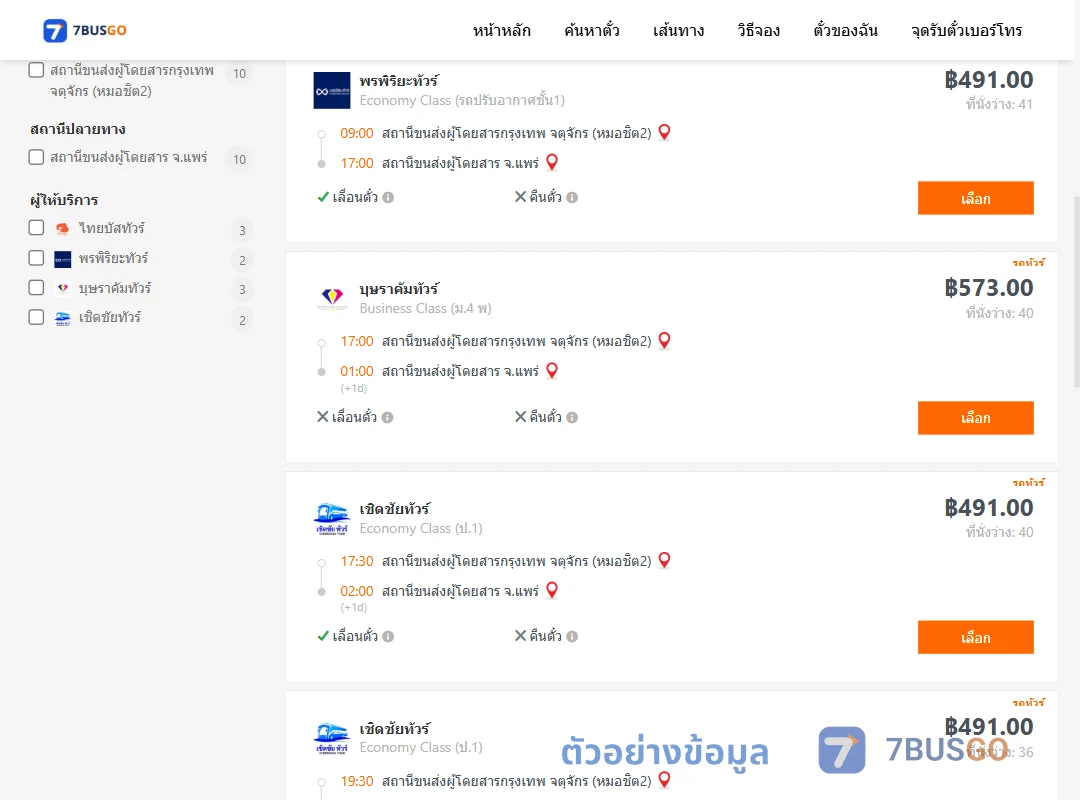
Task: Open the map pin for the 17:00 หมอชิต2 departure
Action: tap(665, 340)
